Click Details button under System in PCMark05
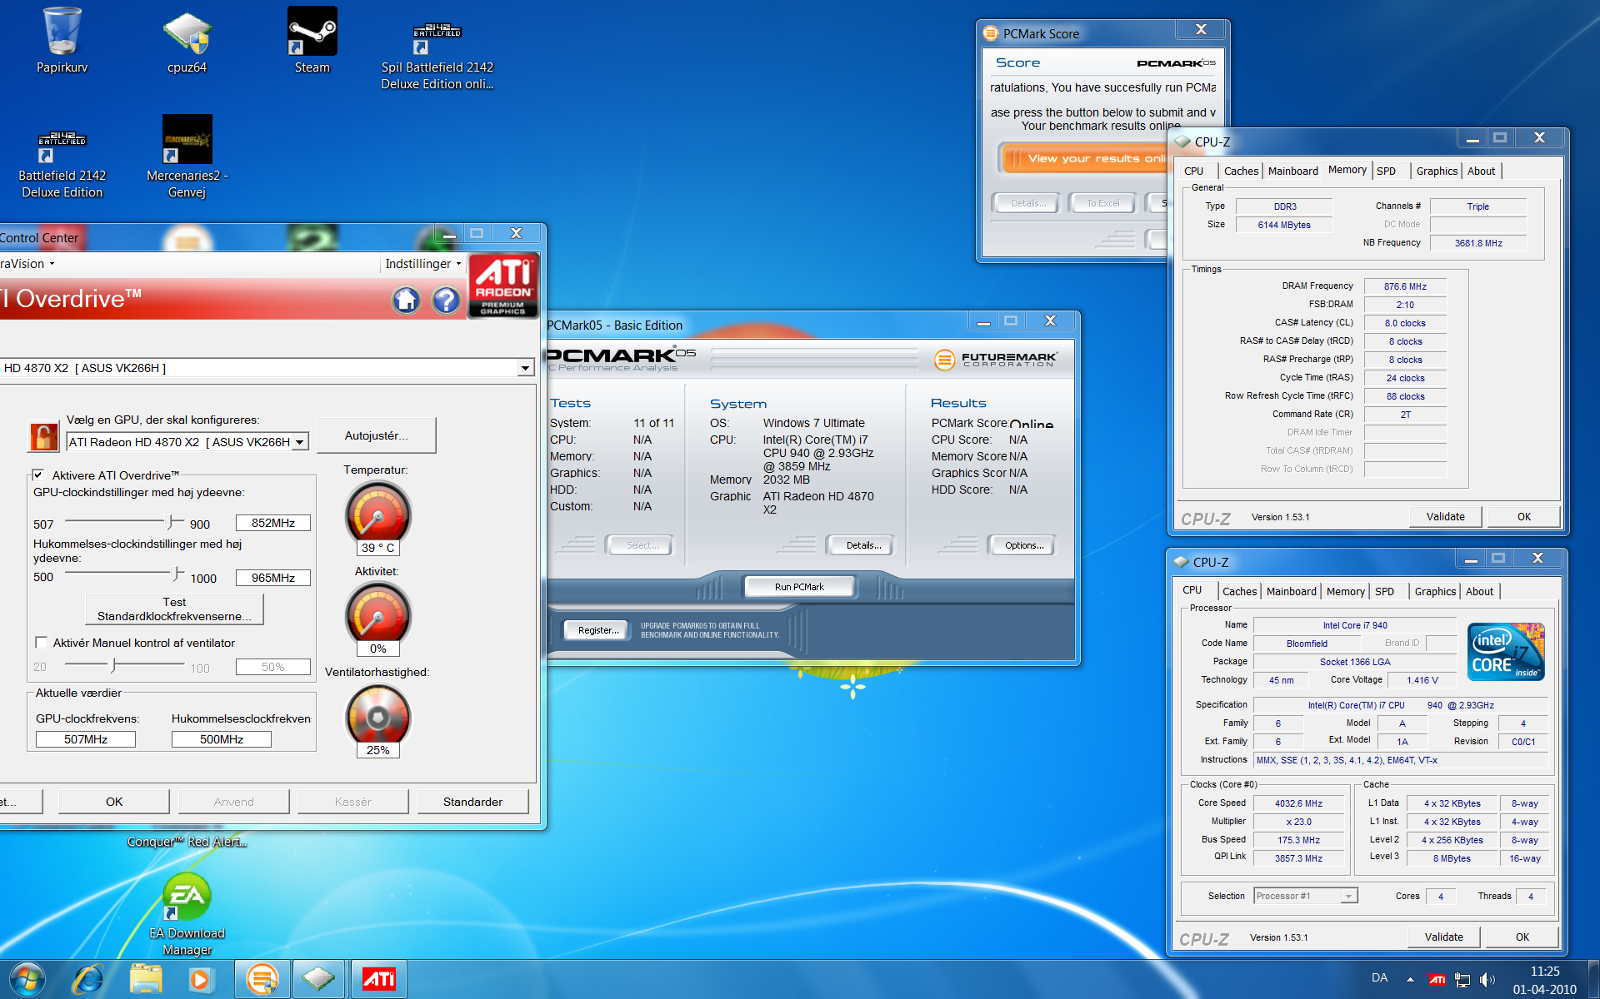Screen dimensions: 1600x999 (863, 545)
